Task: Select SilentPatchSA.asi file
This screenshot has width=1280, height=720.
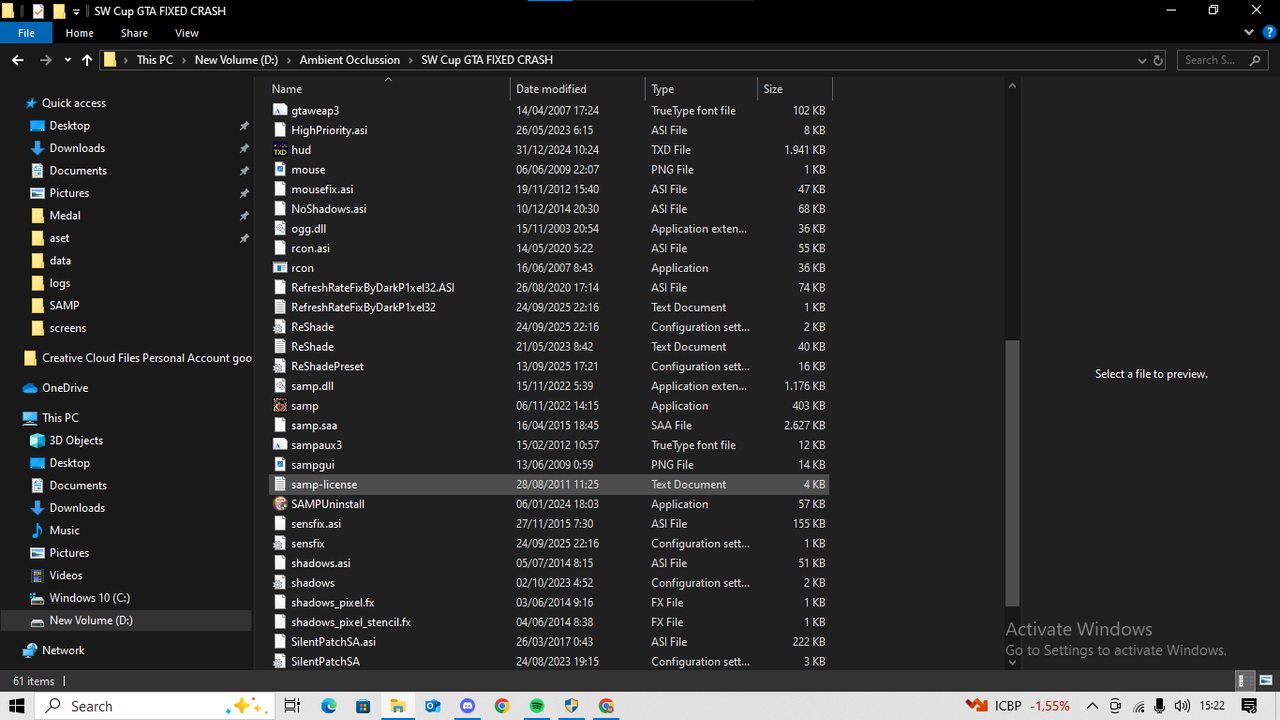Action: coord(333,642)
